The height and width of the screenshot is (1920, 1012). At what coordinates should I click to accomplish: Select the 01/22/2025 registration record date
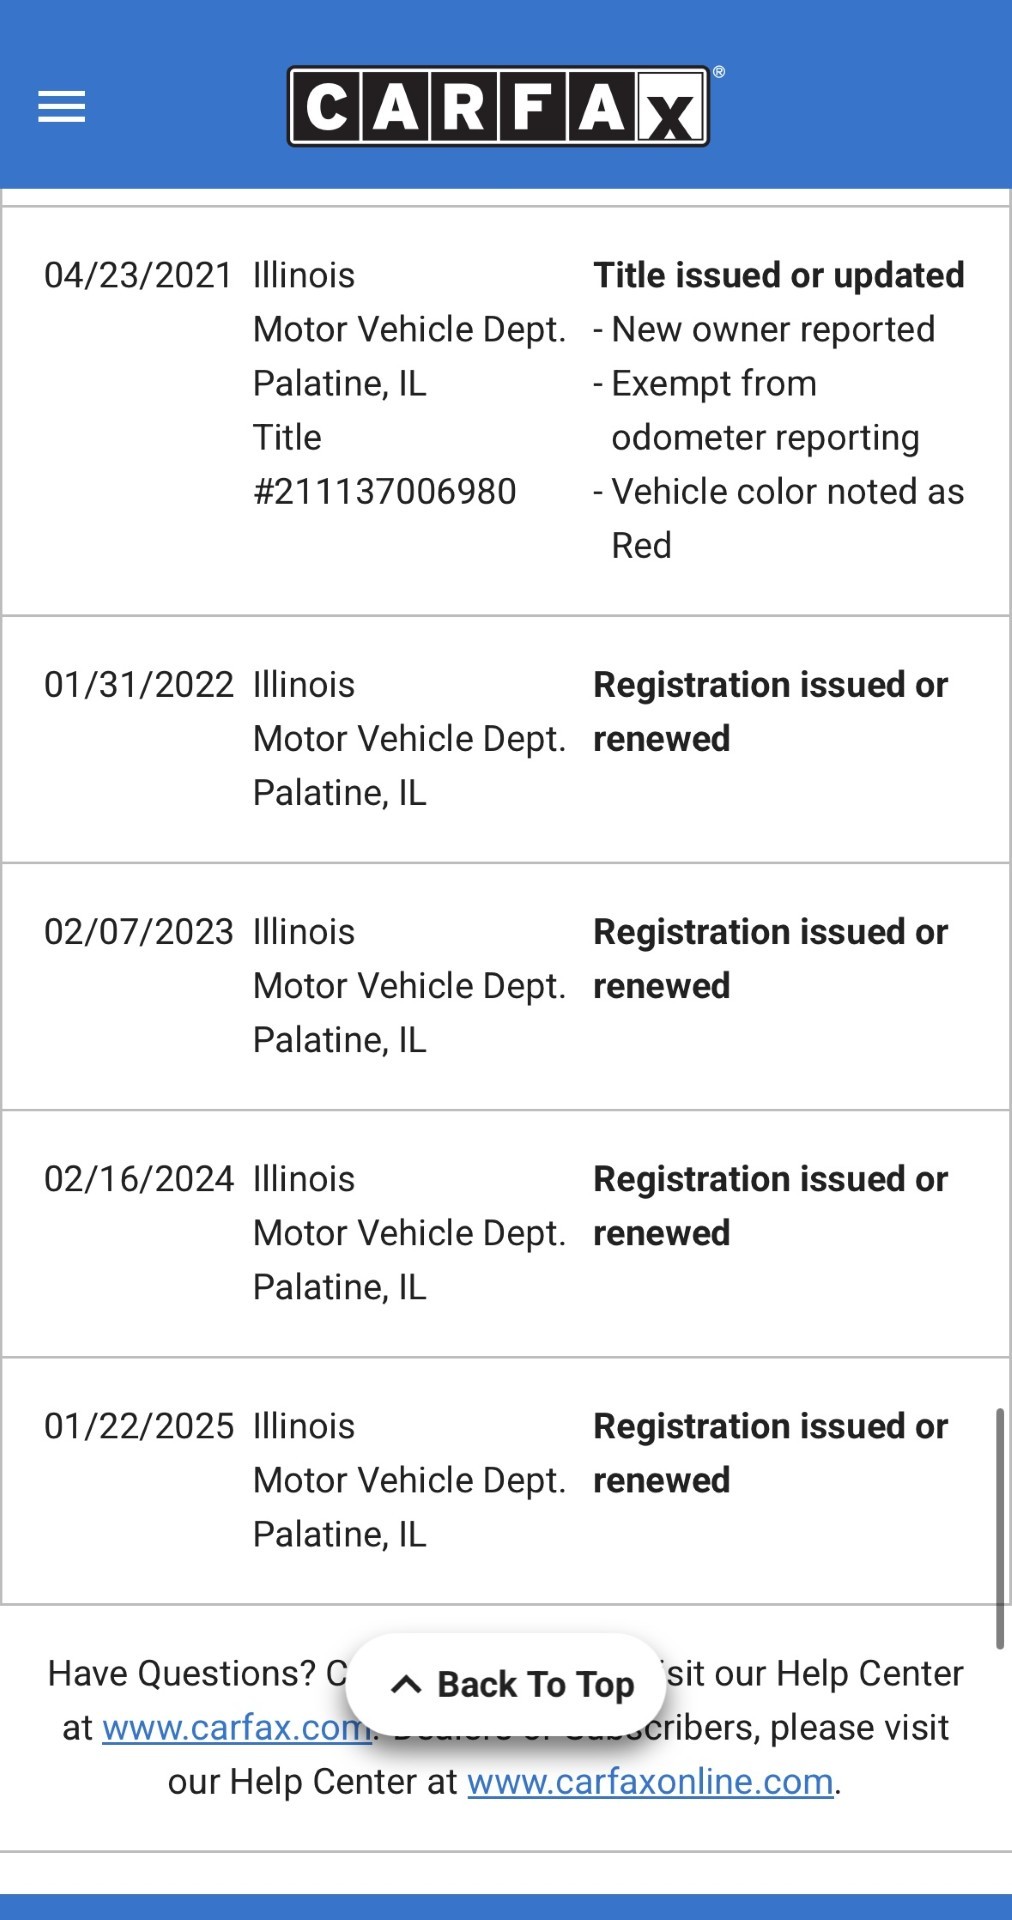[x=138, y=1426]
